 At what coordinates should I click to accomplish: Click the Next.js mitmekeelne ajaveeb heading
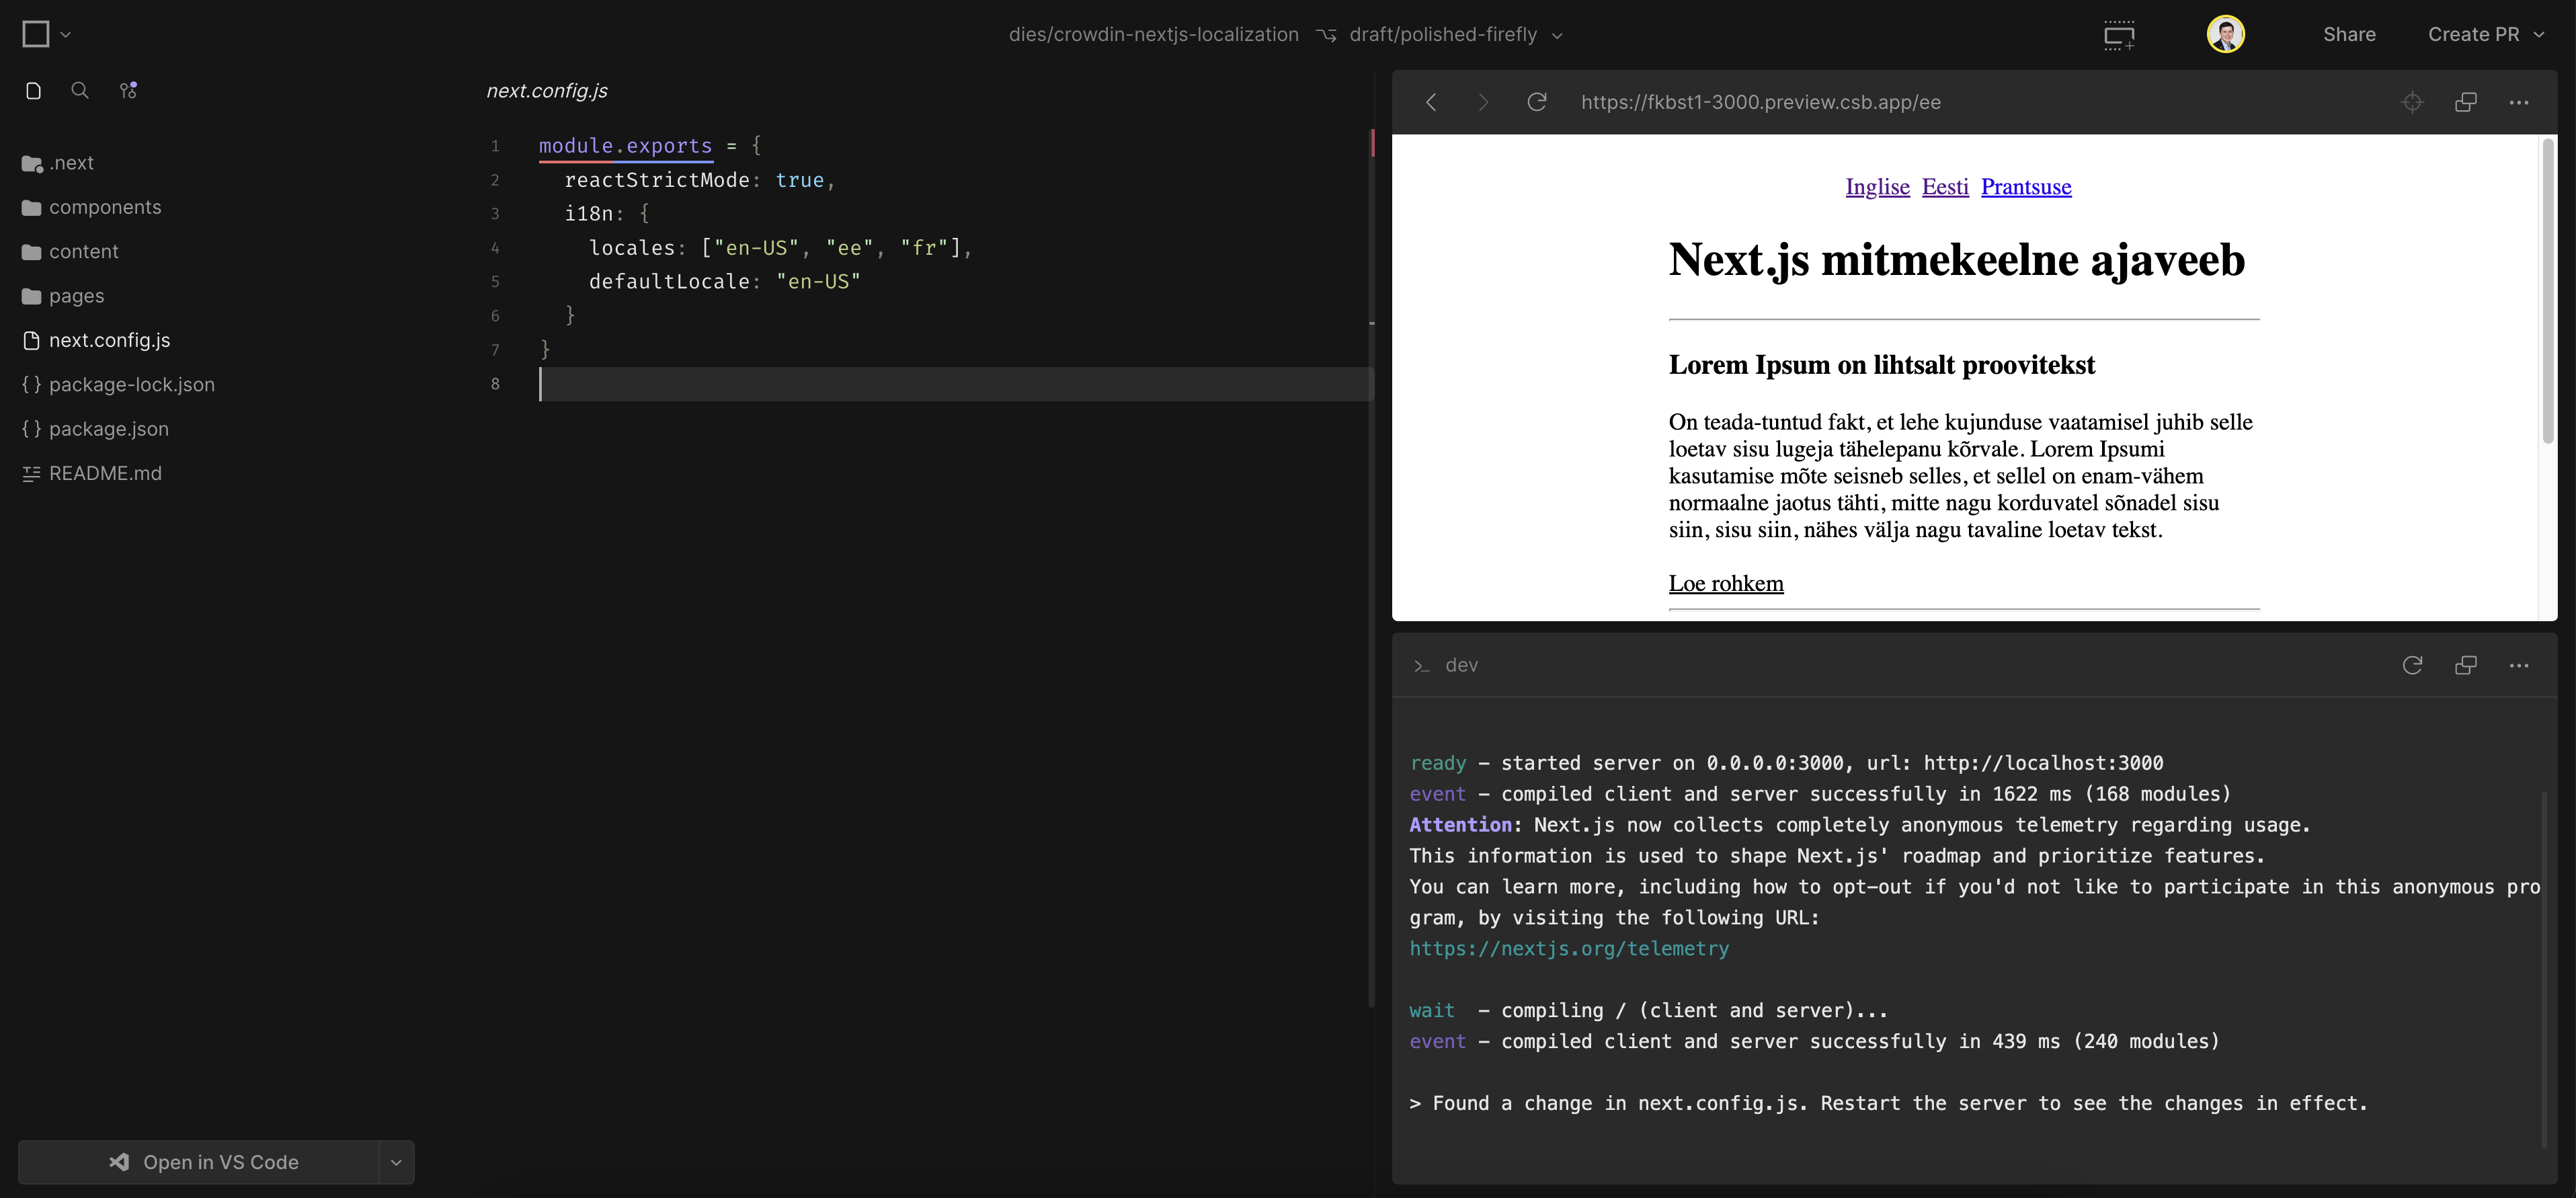(x=1956, y=260)
